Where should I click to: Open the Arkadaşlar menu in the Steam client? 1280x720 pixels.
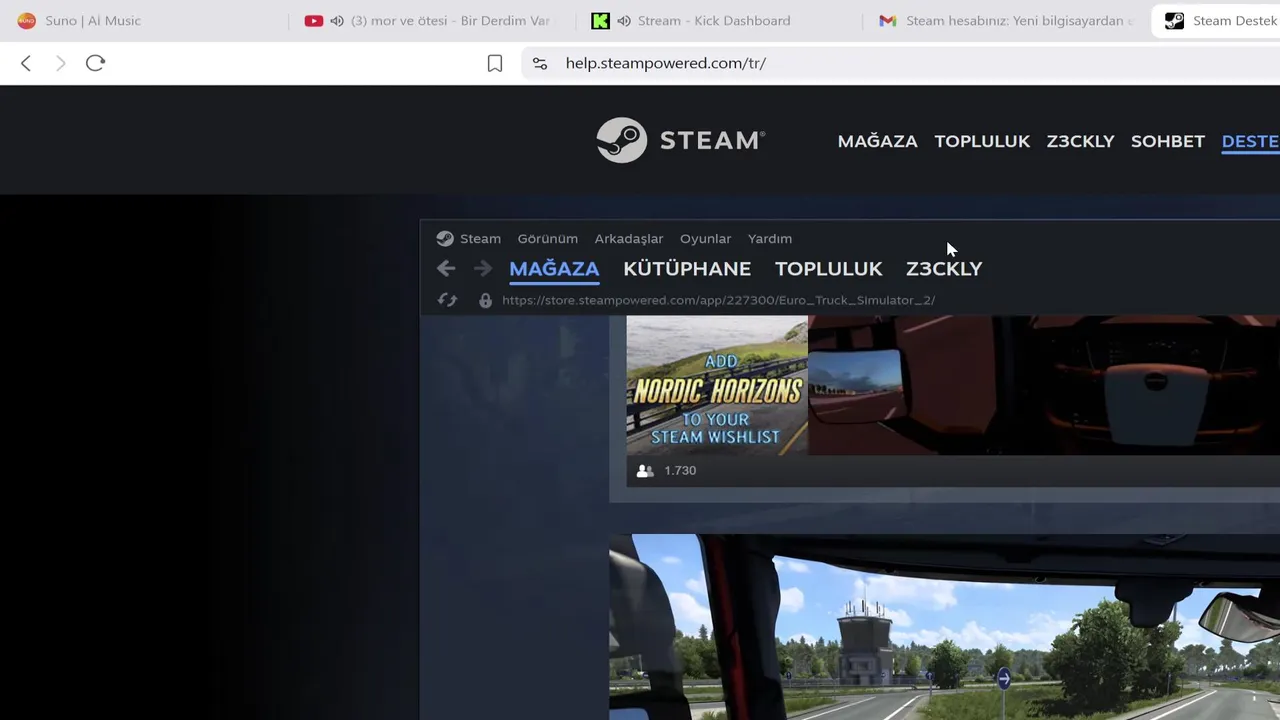point(629,239)
